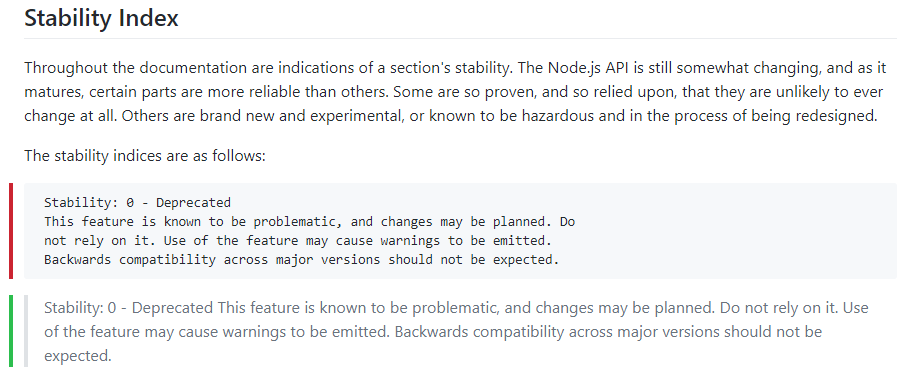Click the final 'expected.' blockquote line
Viewport: 918px width, 381px height.
tap(77, 356)
